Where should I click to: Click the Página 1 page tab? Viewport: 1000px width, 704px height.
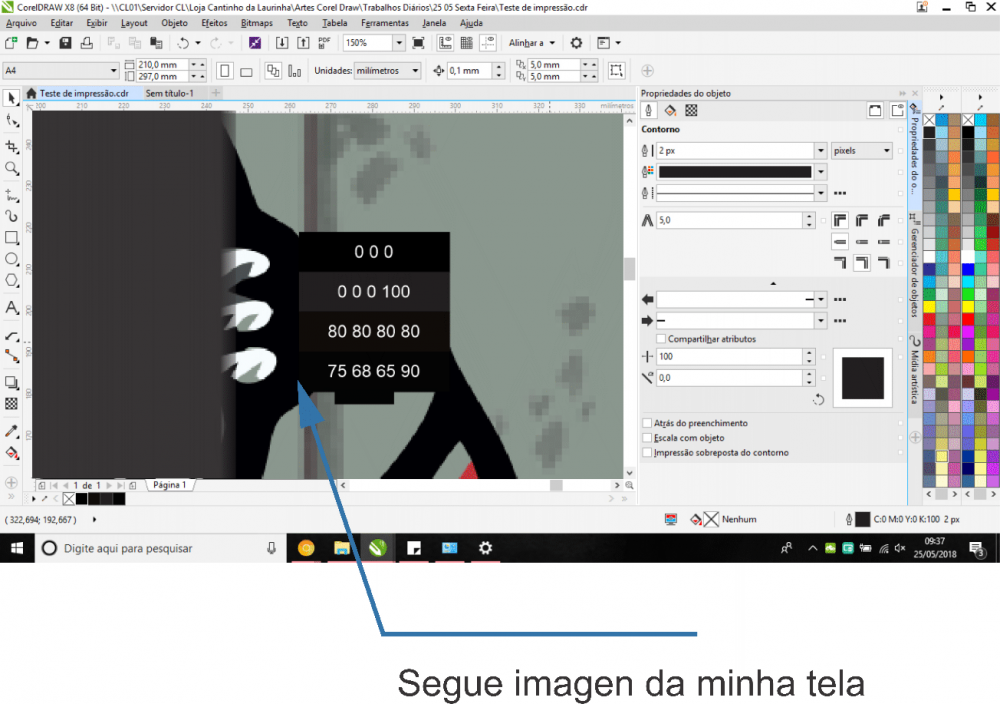click(x=169, y=485)
